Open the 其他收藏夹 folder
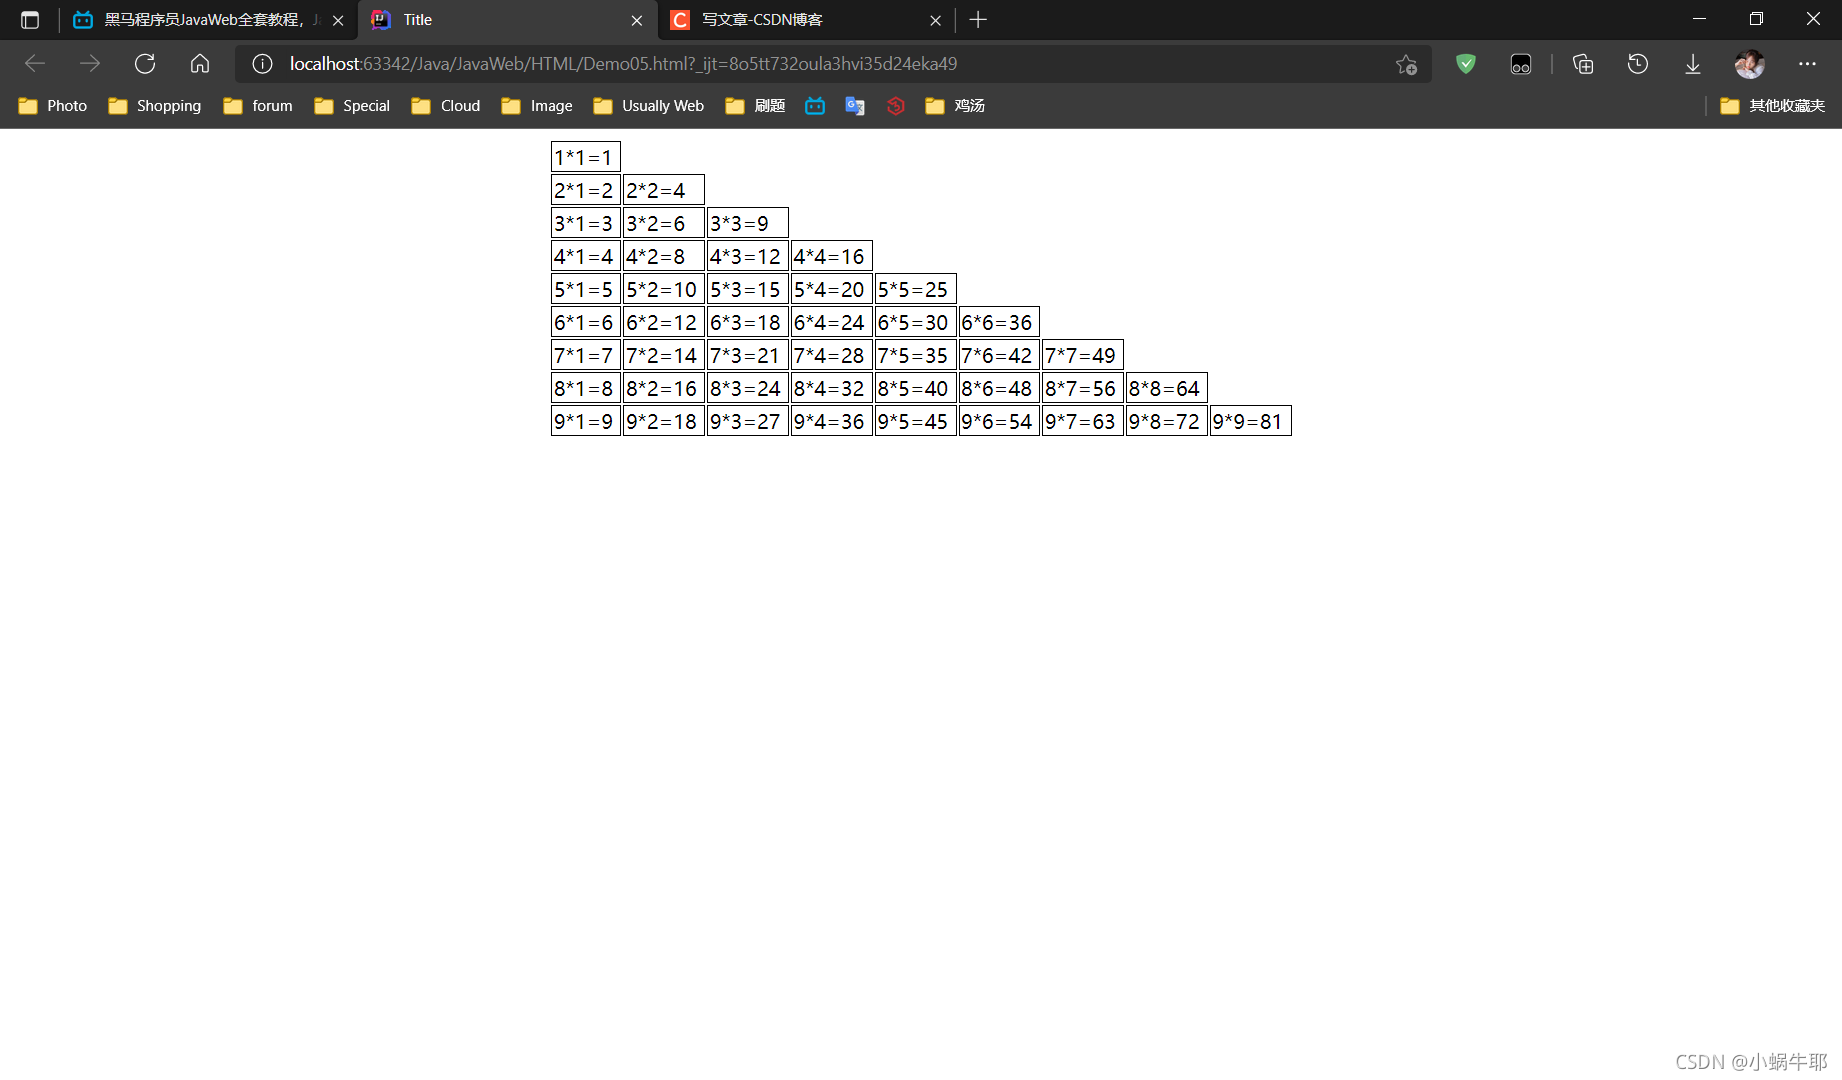 [x=1773, y=106]
